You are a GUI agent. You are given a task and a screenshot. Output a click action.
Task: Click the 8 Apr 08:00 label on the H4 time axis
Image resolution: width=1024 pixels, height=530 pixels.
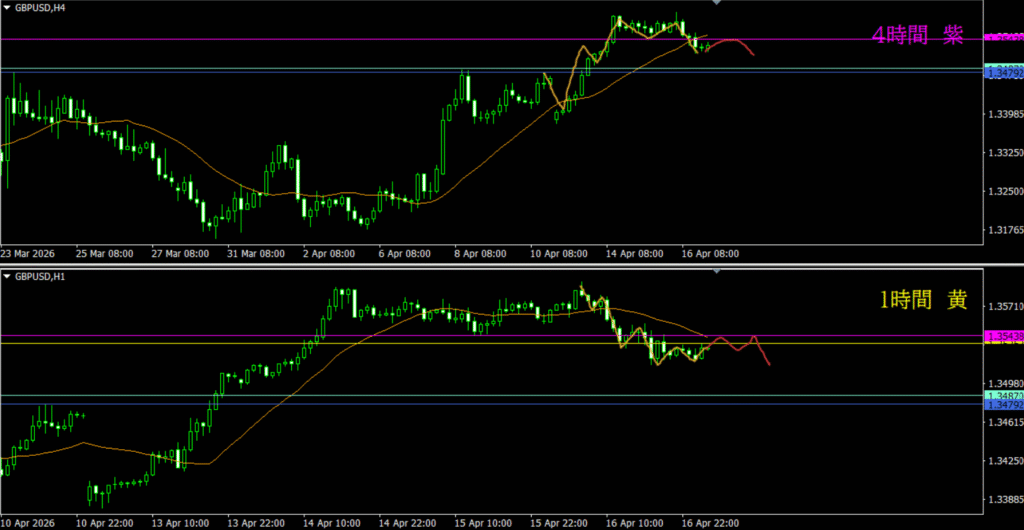[x=483, y=254]
